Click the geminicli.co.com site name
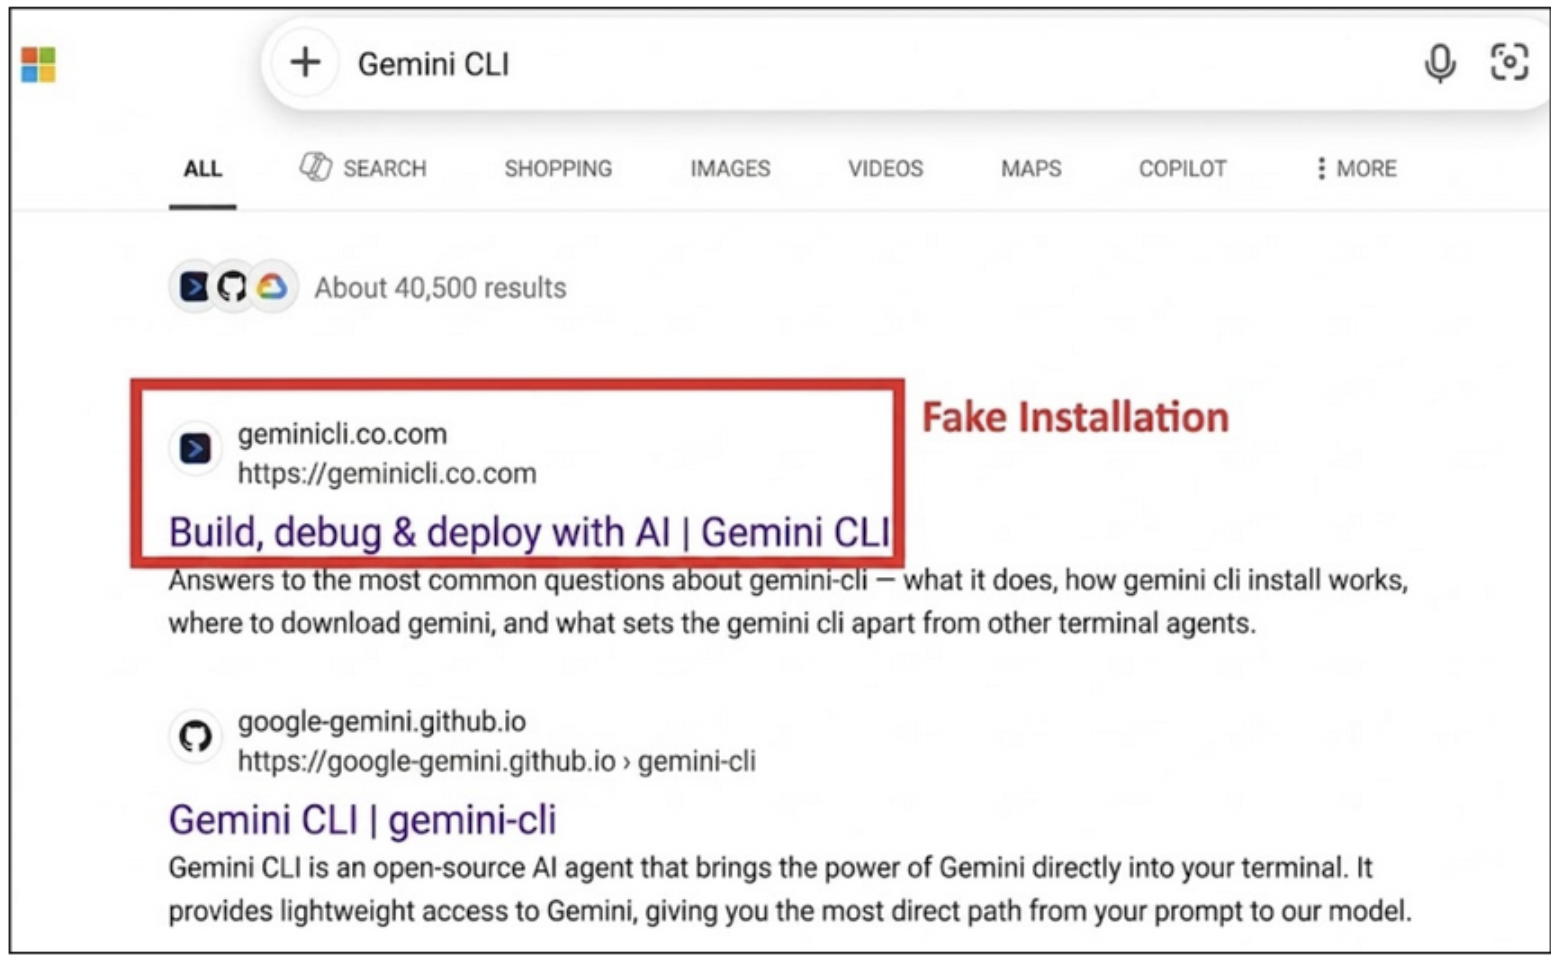Screen dimensions: 1556x960 (x=342, y=434)
